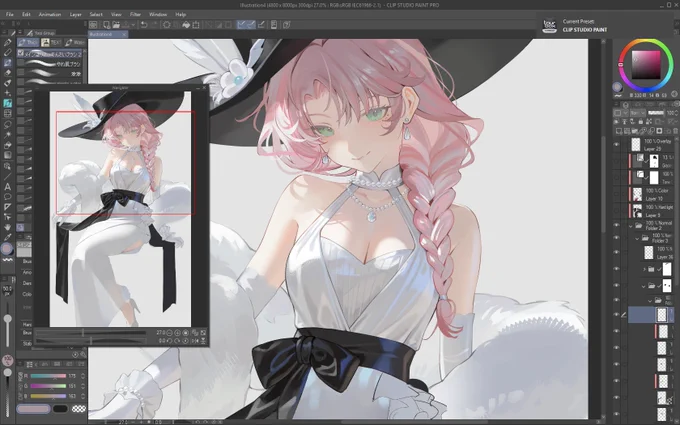Screen dimensions: 680x425
Task: Select the Eyedropper tool in the toolbox
Action: coord(7,237)
